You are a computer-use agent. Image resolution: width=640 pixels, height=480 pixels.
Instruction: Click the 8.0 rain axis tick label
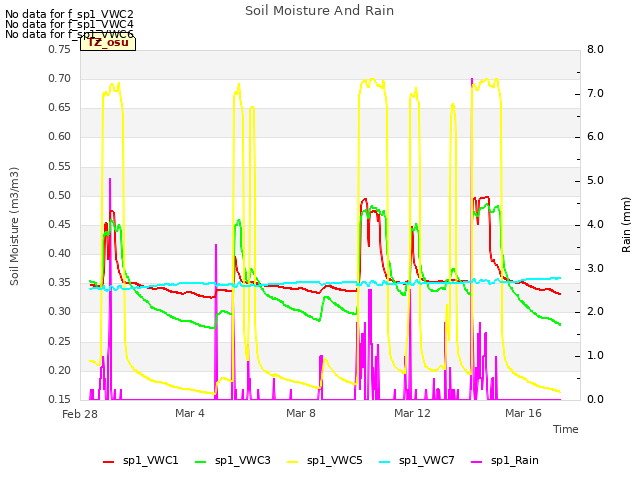[x=595, y=49]
